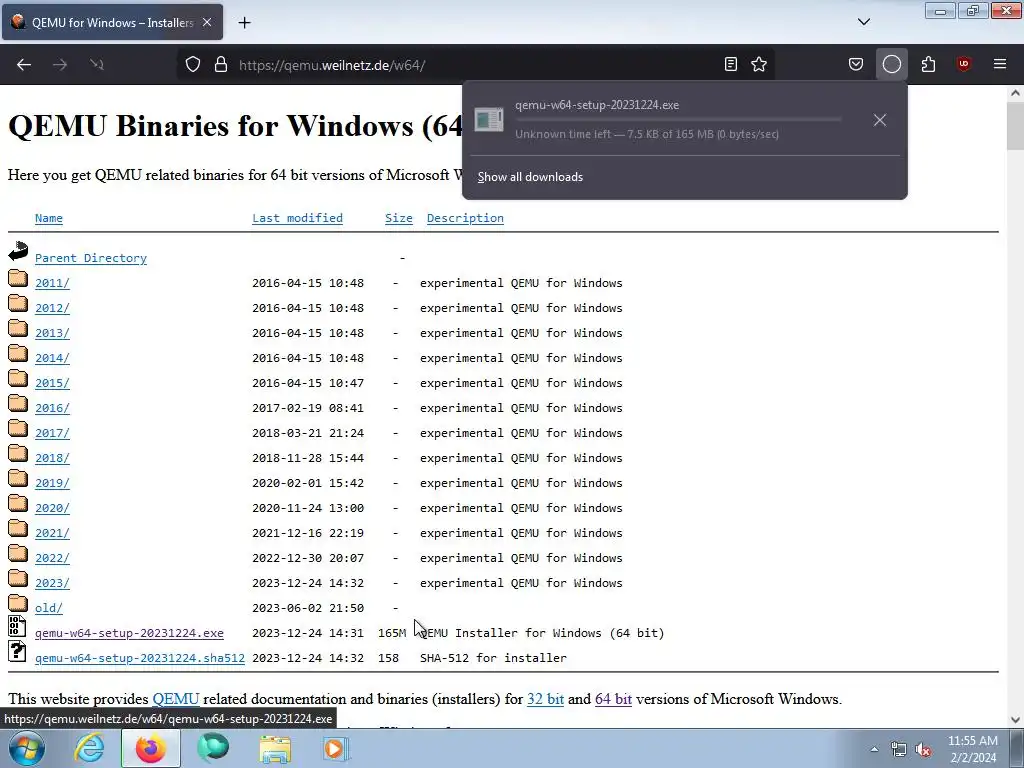Open the 2019/ folder link
Viewport: 1024px width, 768px height.
pos(52,483)
